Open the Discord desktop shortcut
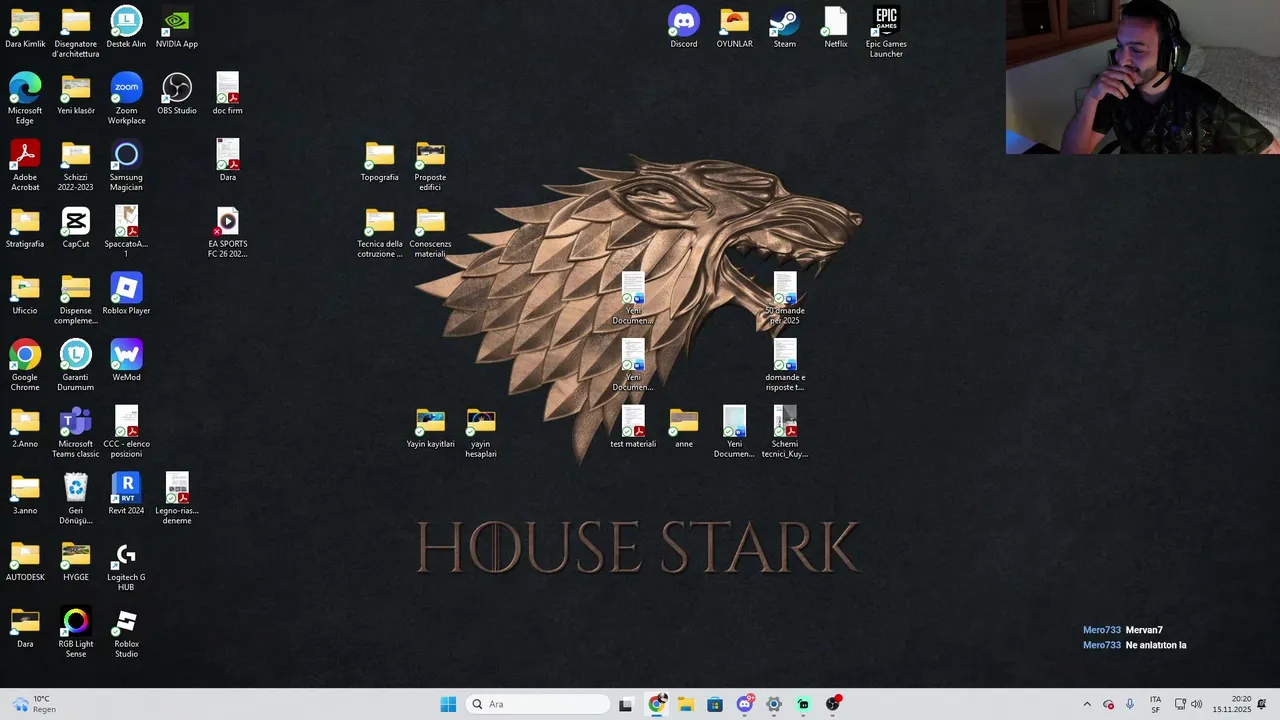 [684, 28]
